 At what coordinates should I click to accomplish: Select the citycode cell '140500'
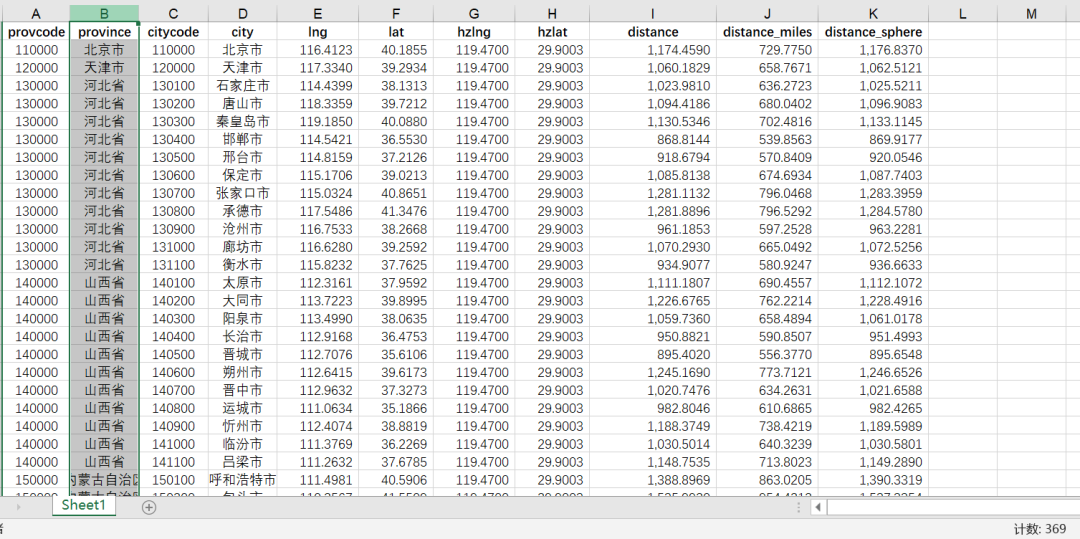tap(174, 354)
